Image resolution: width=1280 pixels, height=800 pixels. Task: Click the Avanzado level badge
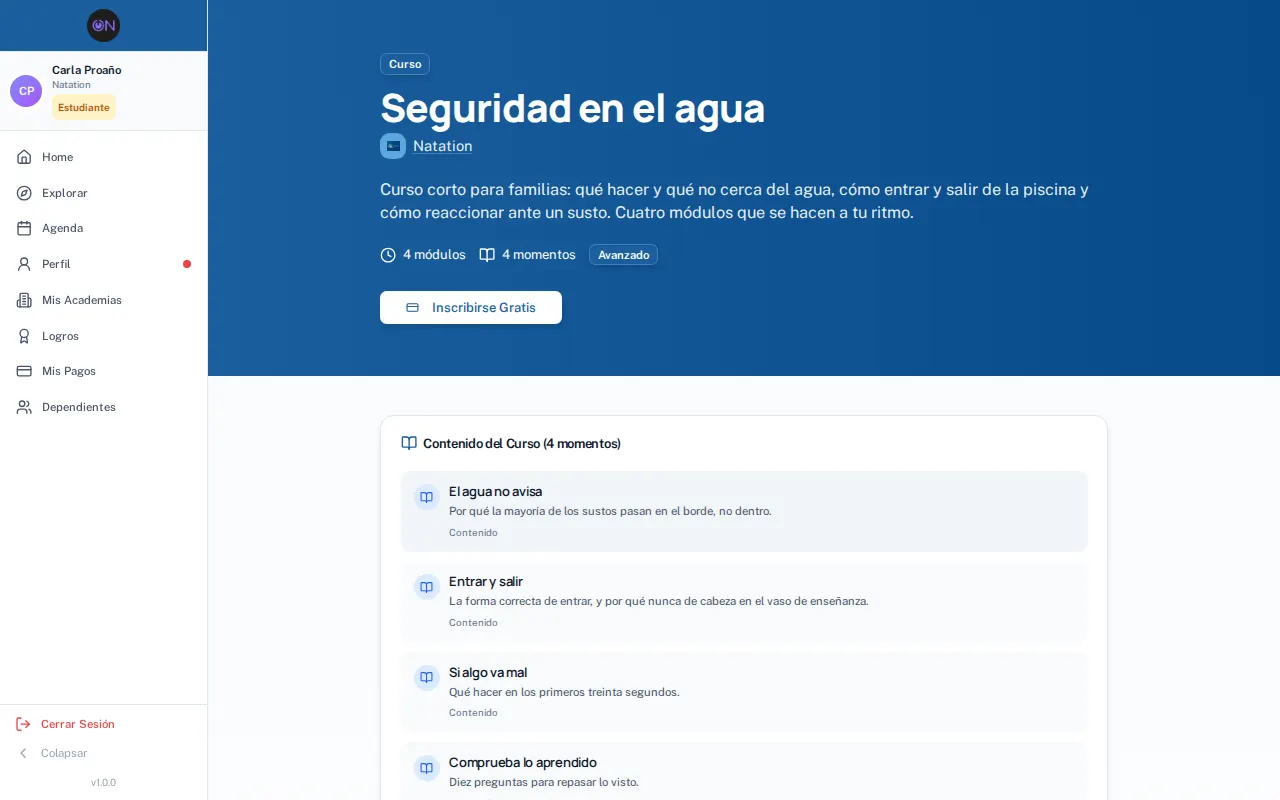(x=623, y=255)
